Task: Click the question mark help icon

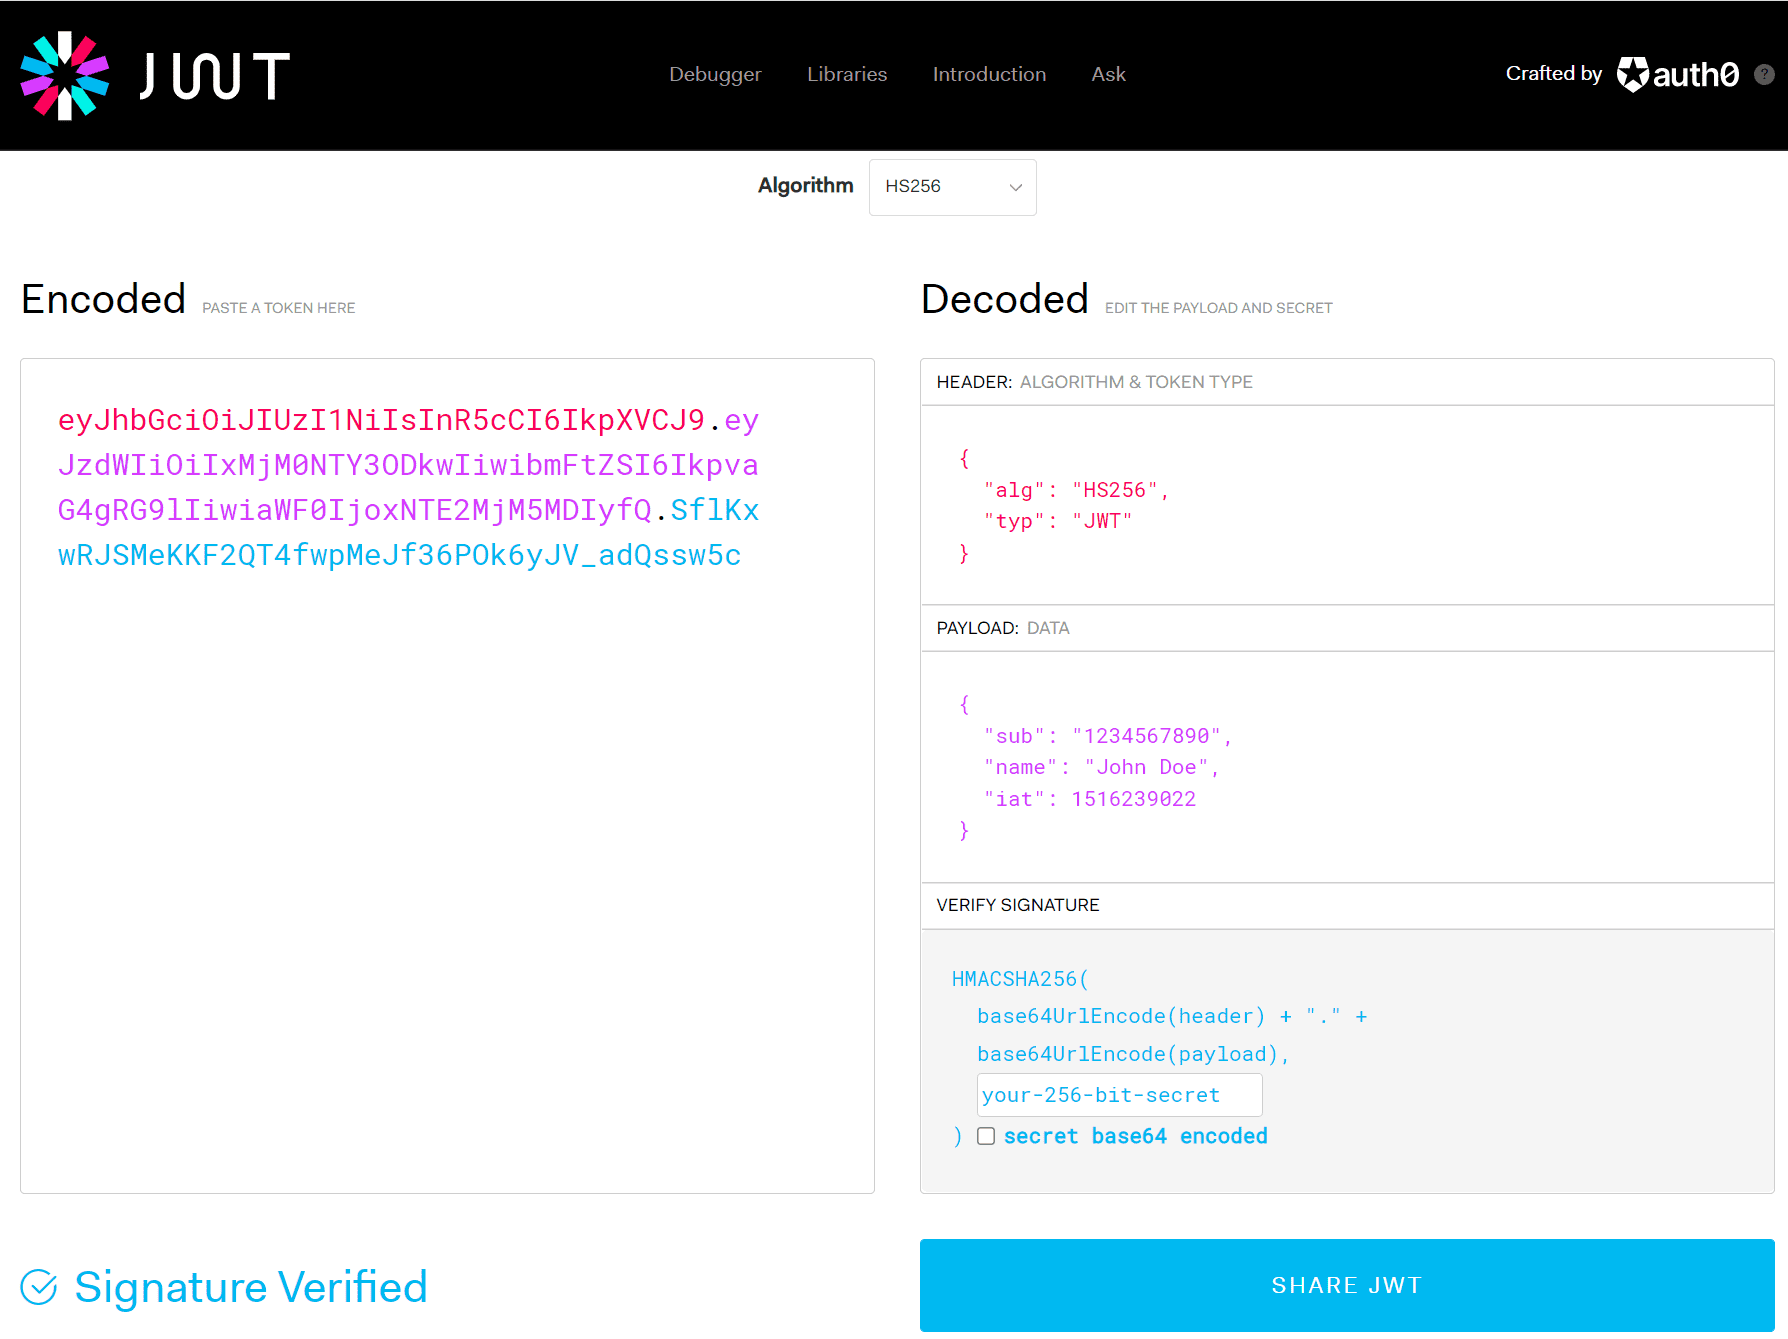Action: pyautogui.click(x=1764, y=75)
